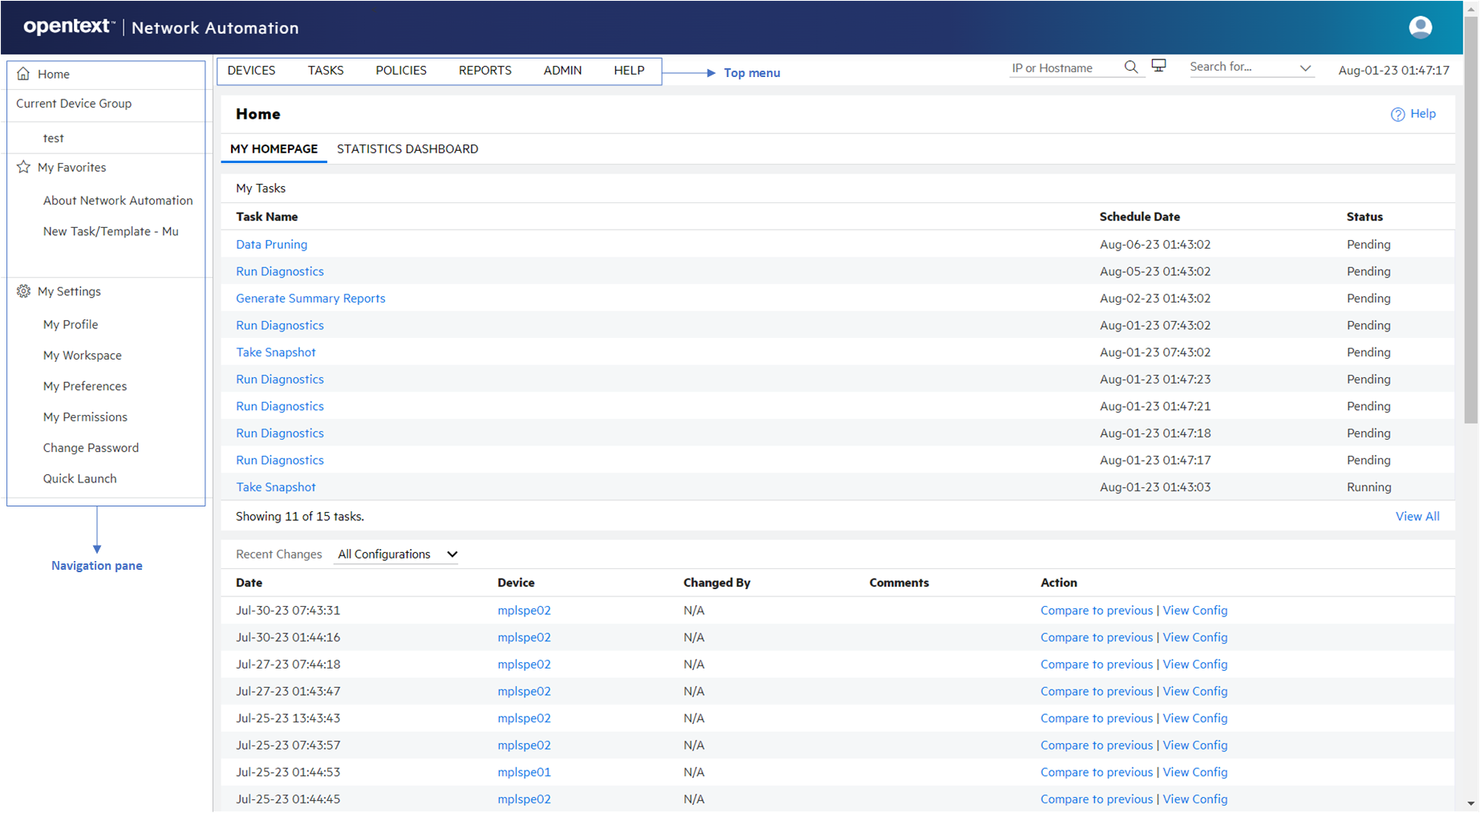Open Quick Launch
Viewport: 1480px width, 813px height.
click(80, 479)
